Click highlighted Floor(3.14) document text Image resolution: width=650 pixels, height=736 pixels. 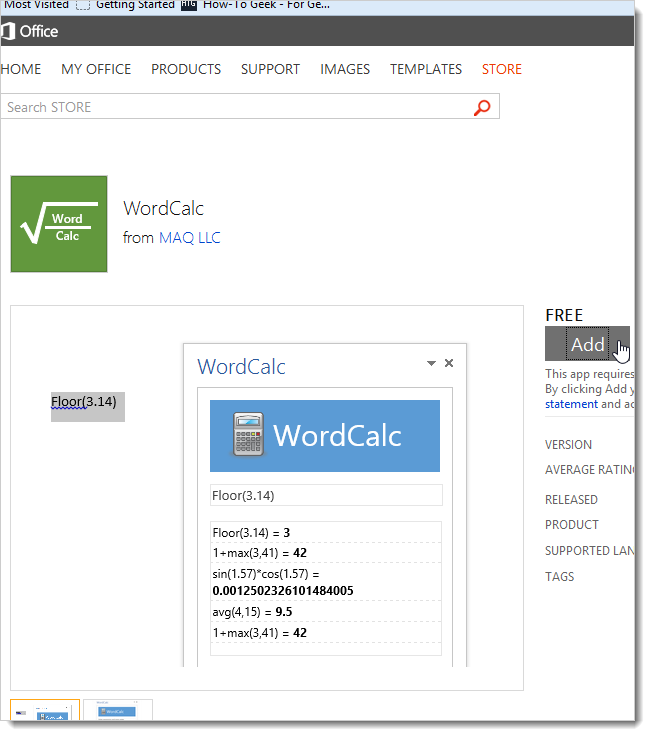(x=88, y=406)
